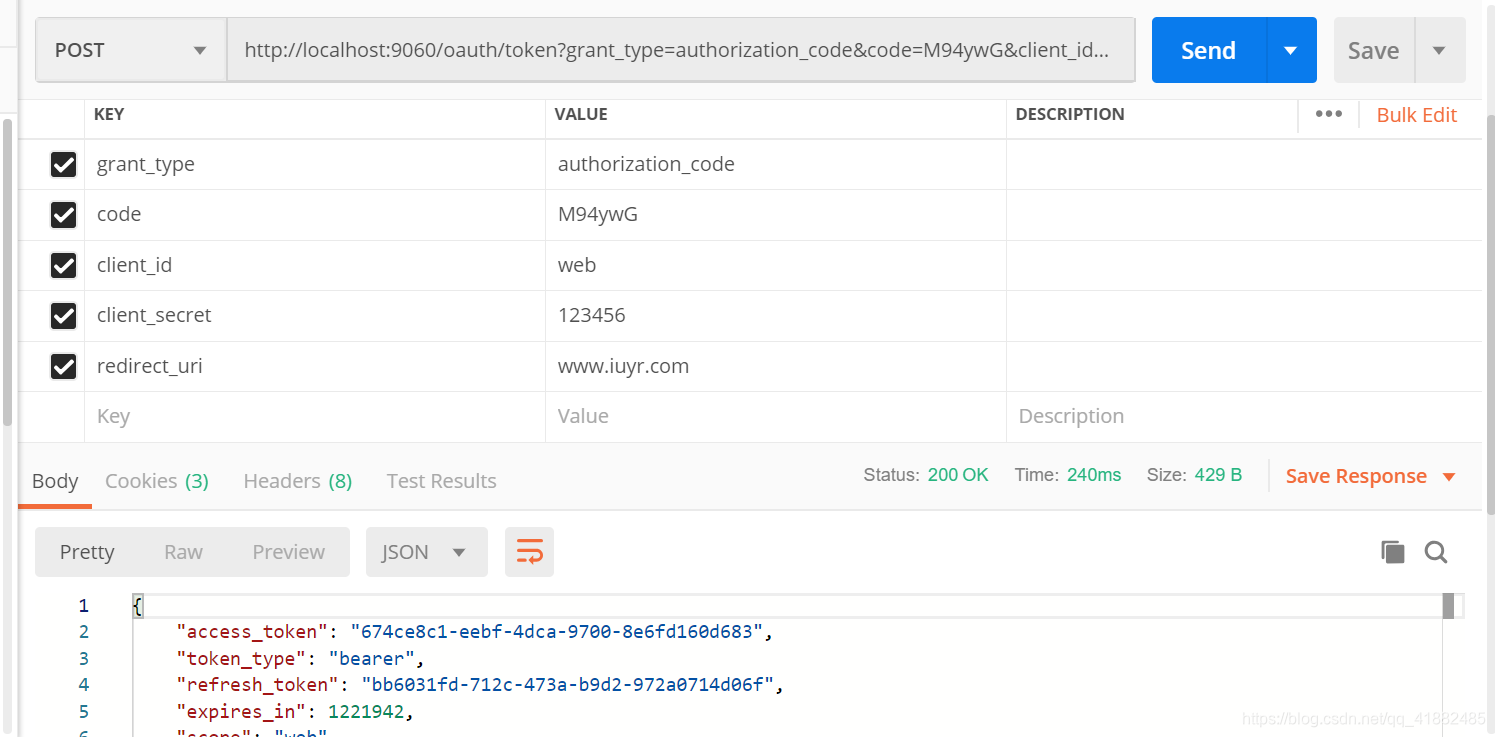Image resolution: width=1495 pixels, height=737 pixels.
Task: Click the 123456 value cell
Action: coord(776,315)
